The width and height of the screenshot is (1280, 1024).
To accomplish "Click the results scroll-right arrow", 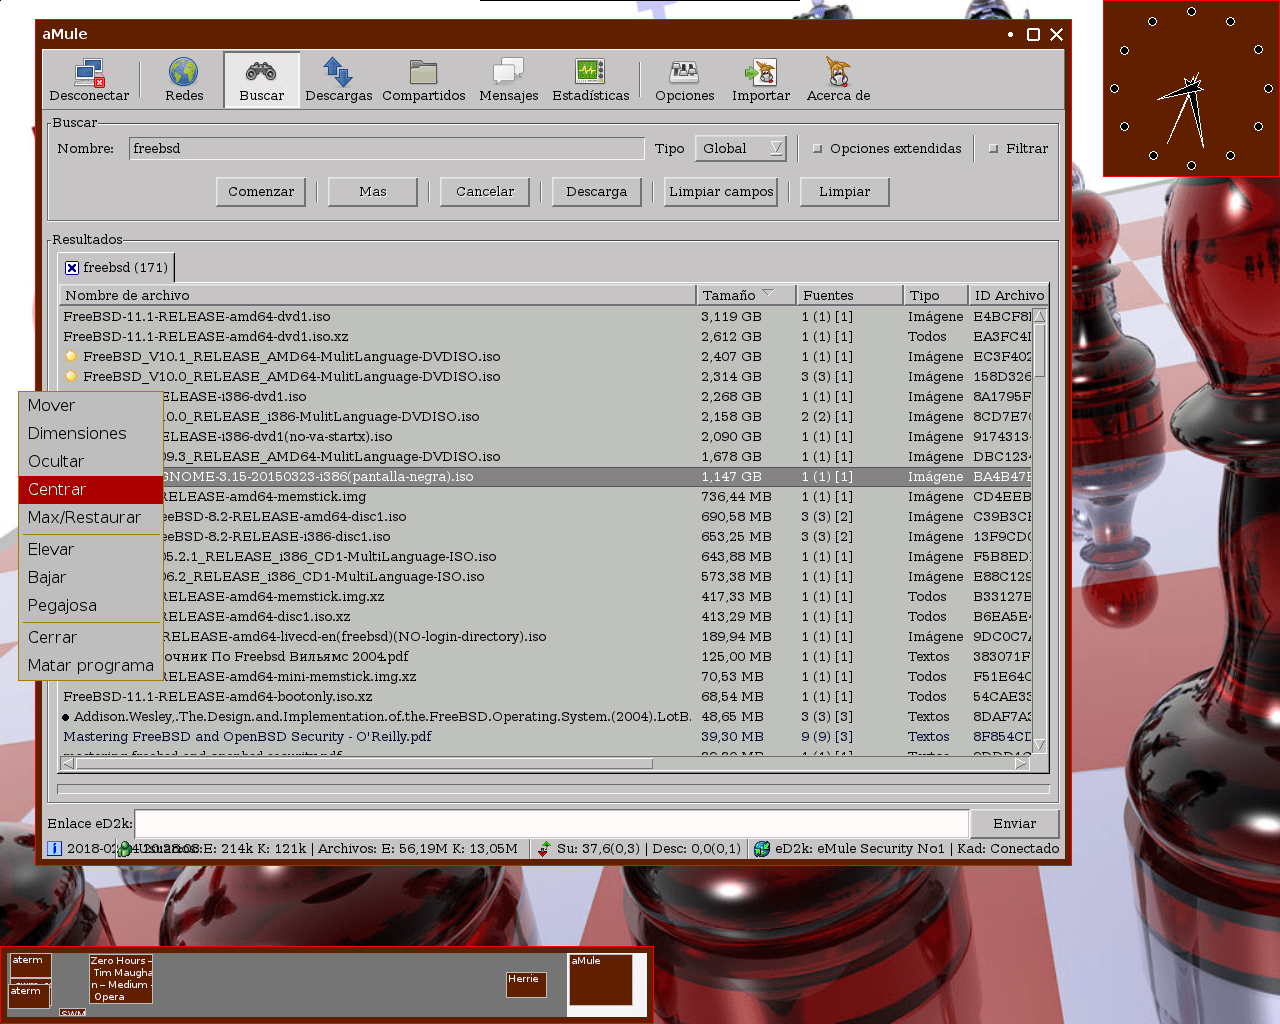I will tap(1021, 764).
